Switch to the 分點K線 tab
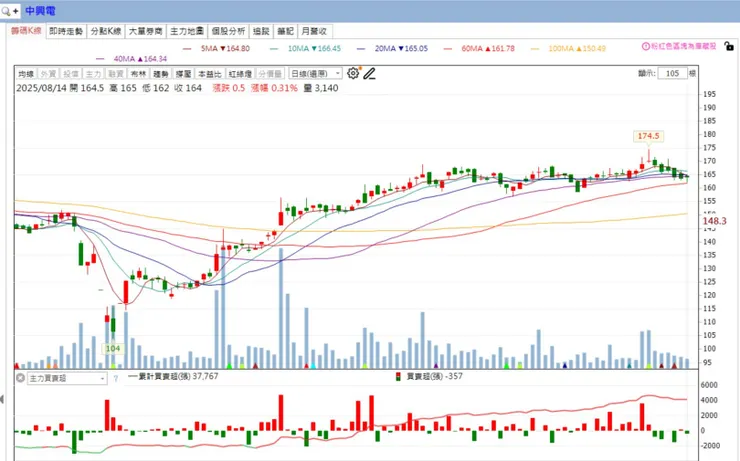The width and height of the screenshot is (740, 461). pyautogui.click(x=106, y=31)
